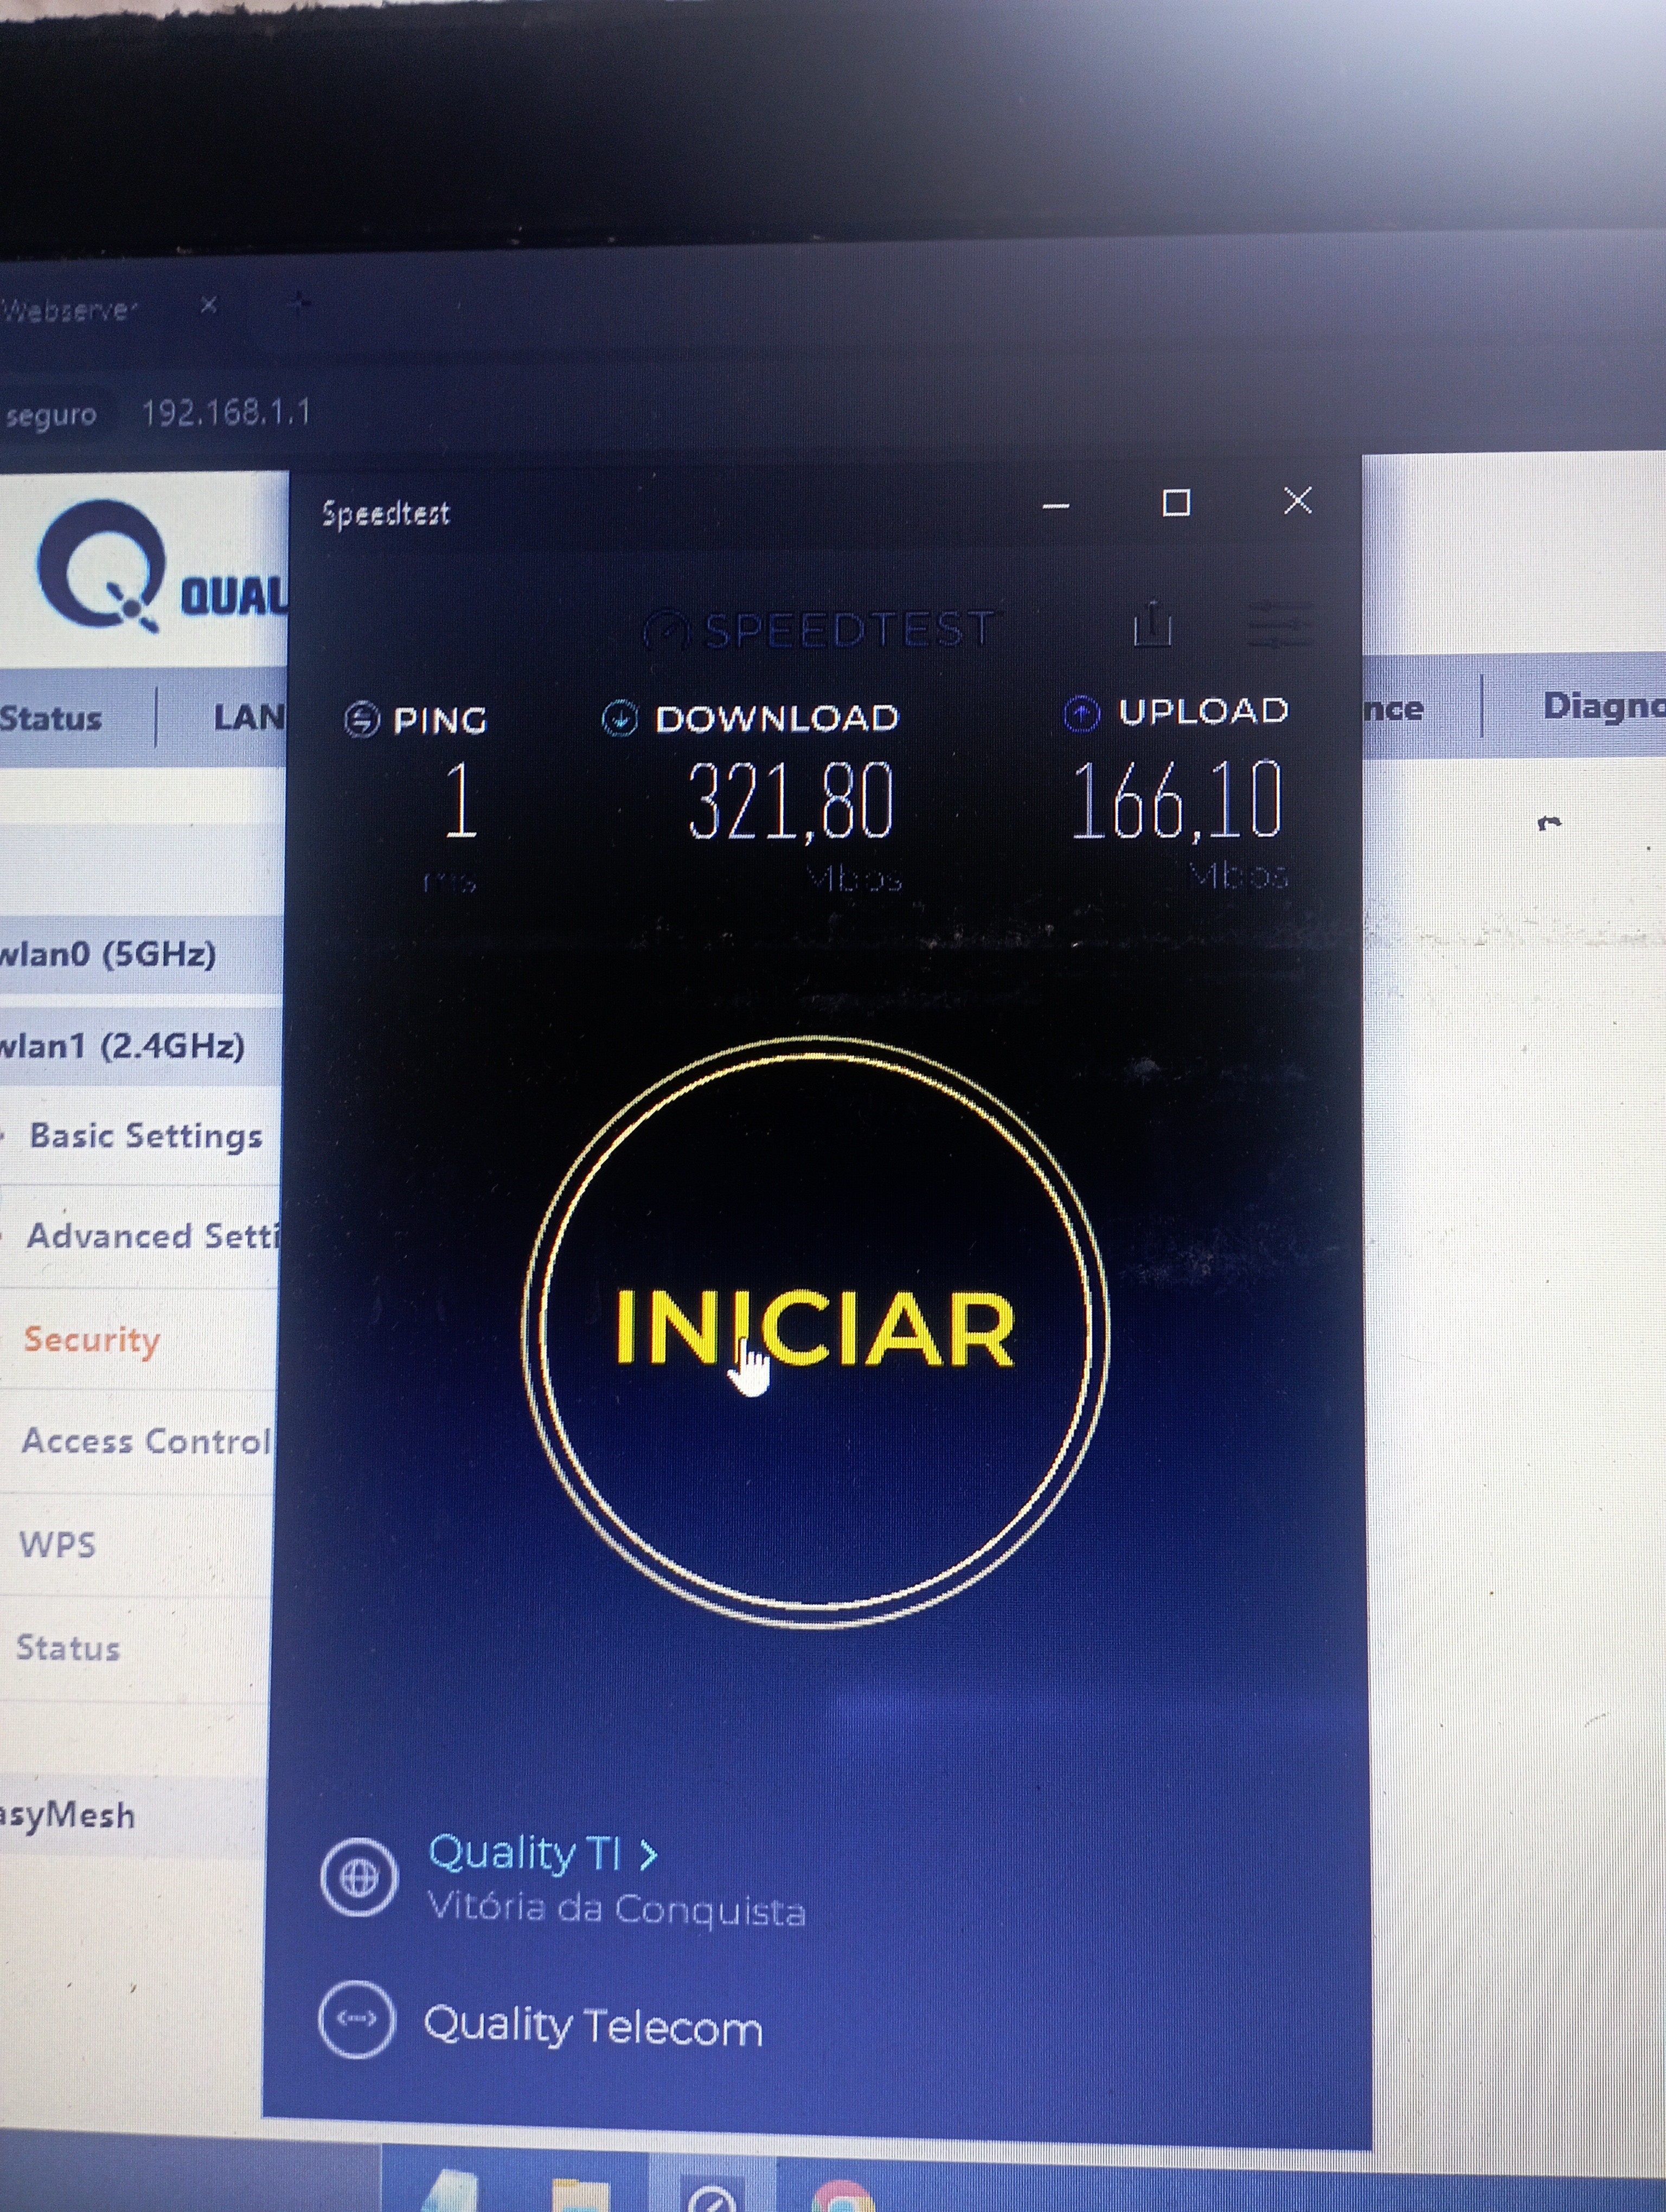Open the WPS menu entry
1666x2212 pixels.
click(x=57, y=1544)
